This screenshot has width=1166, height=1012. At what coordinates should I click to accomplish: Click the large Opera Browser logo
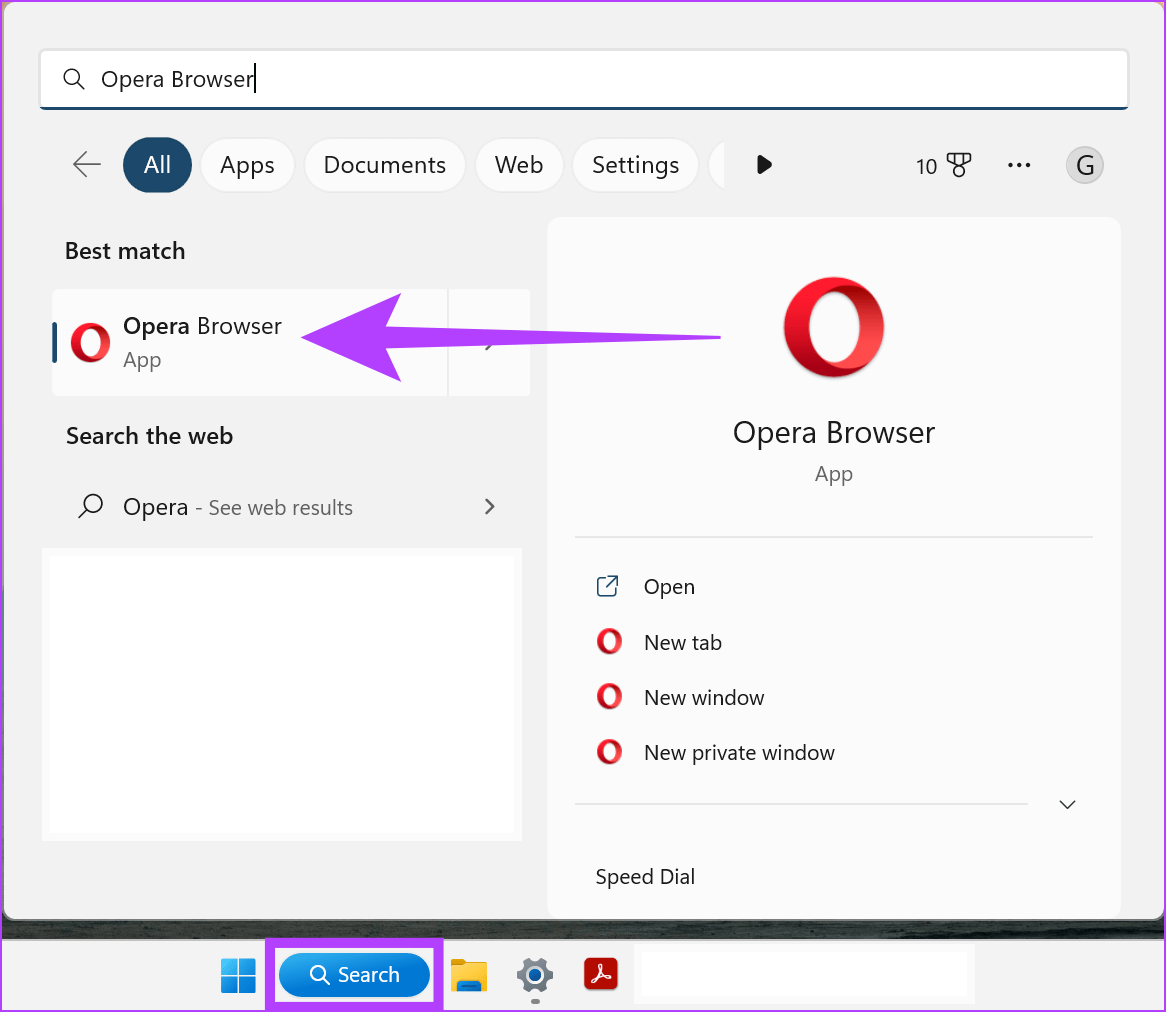point(833,327)
